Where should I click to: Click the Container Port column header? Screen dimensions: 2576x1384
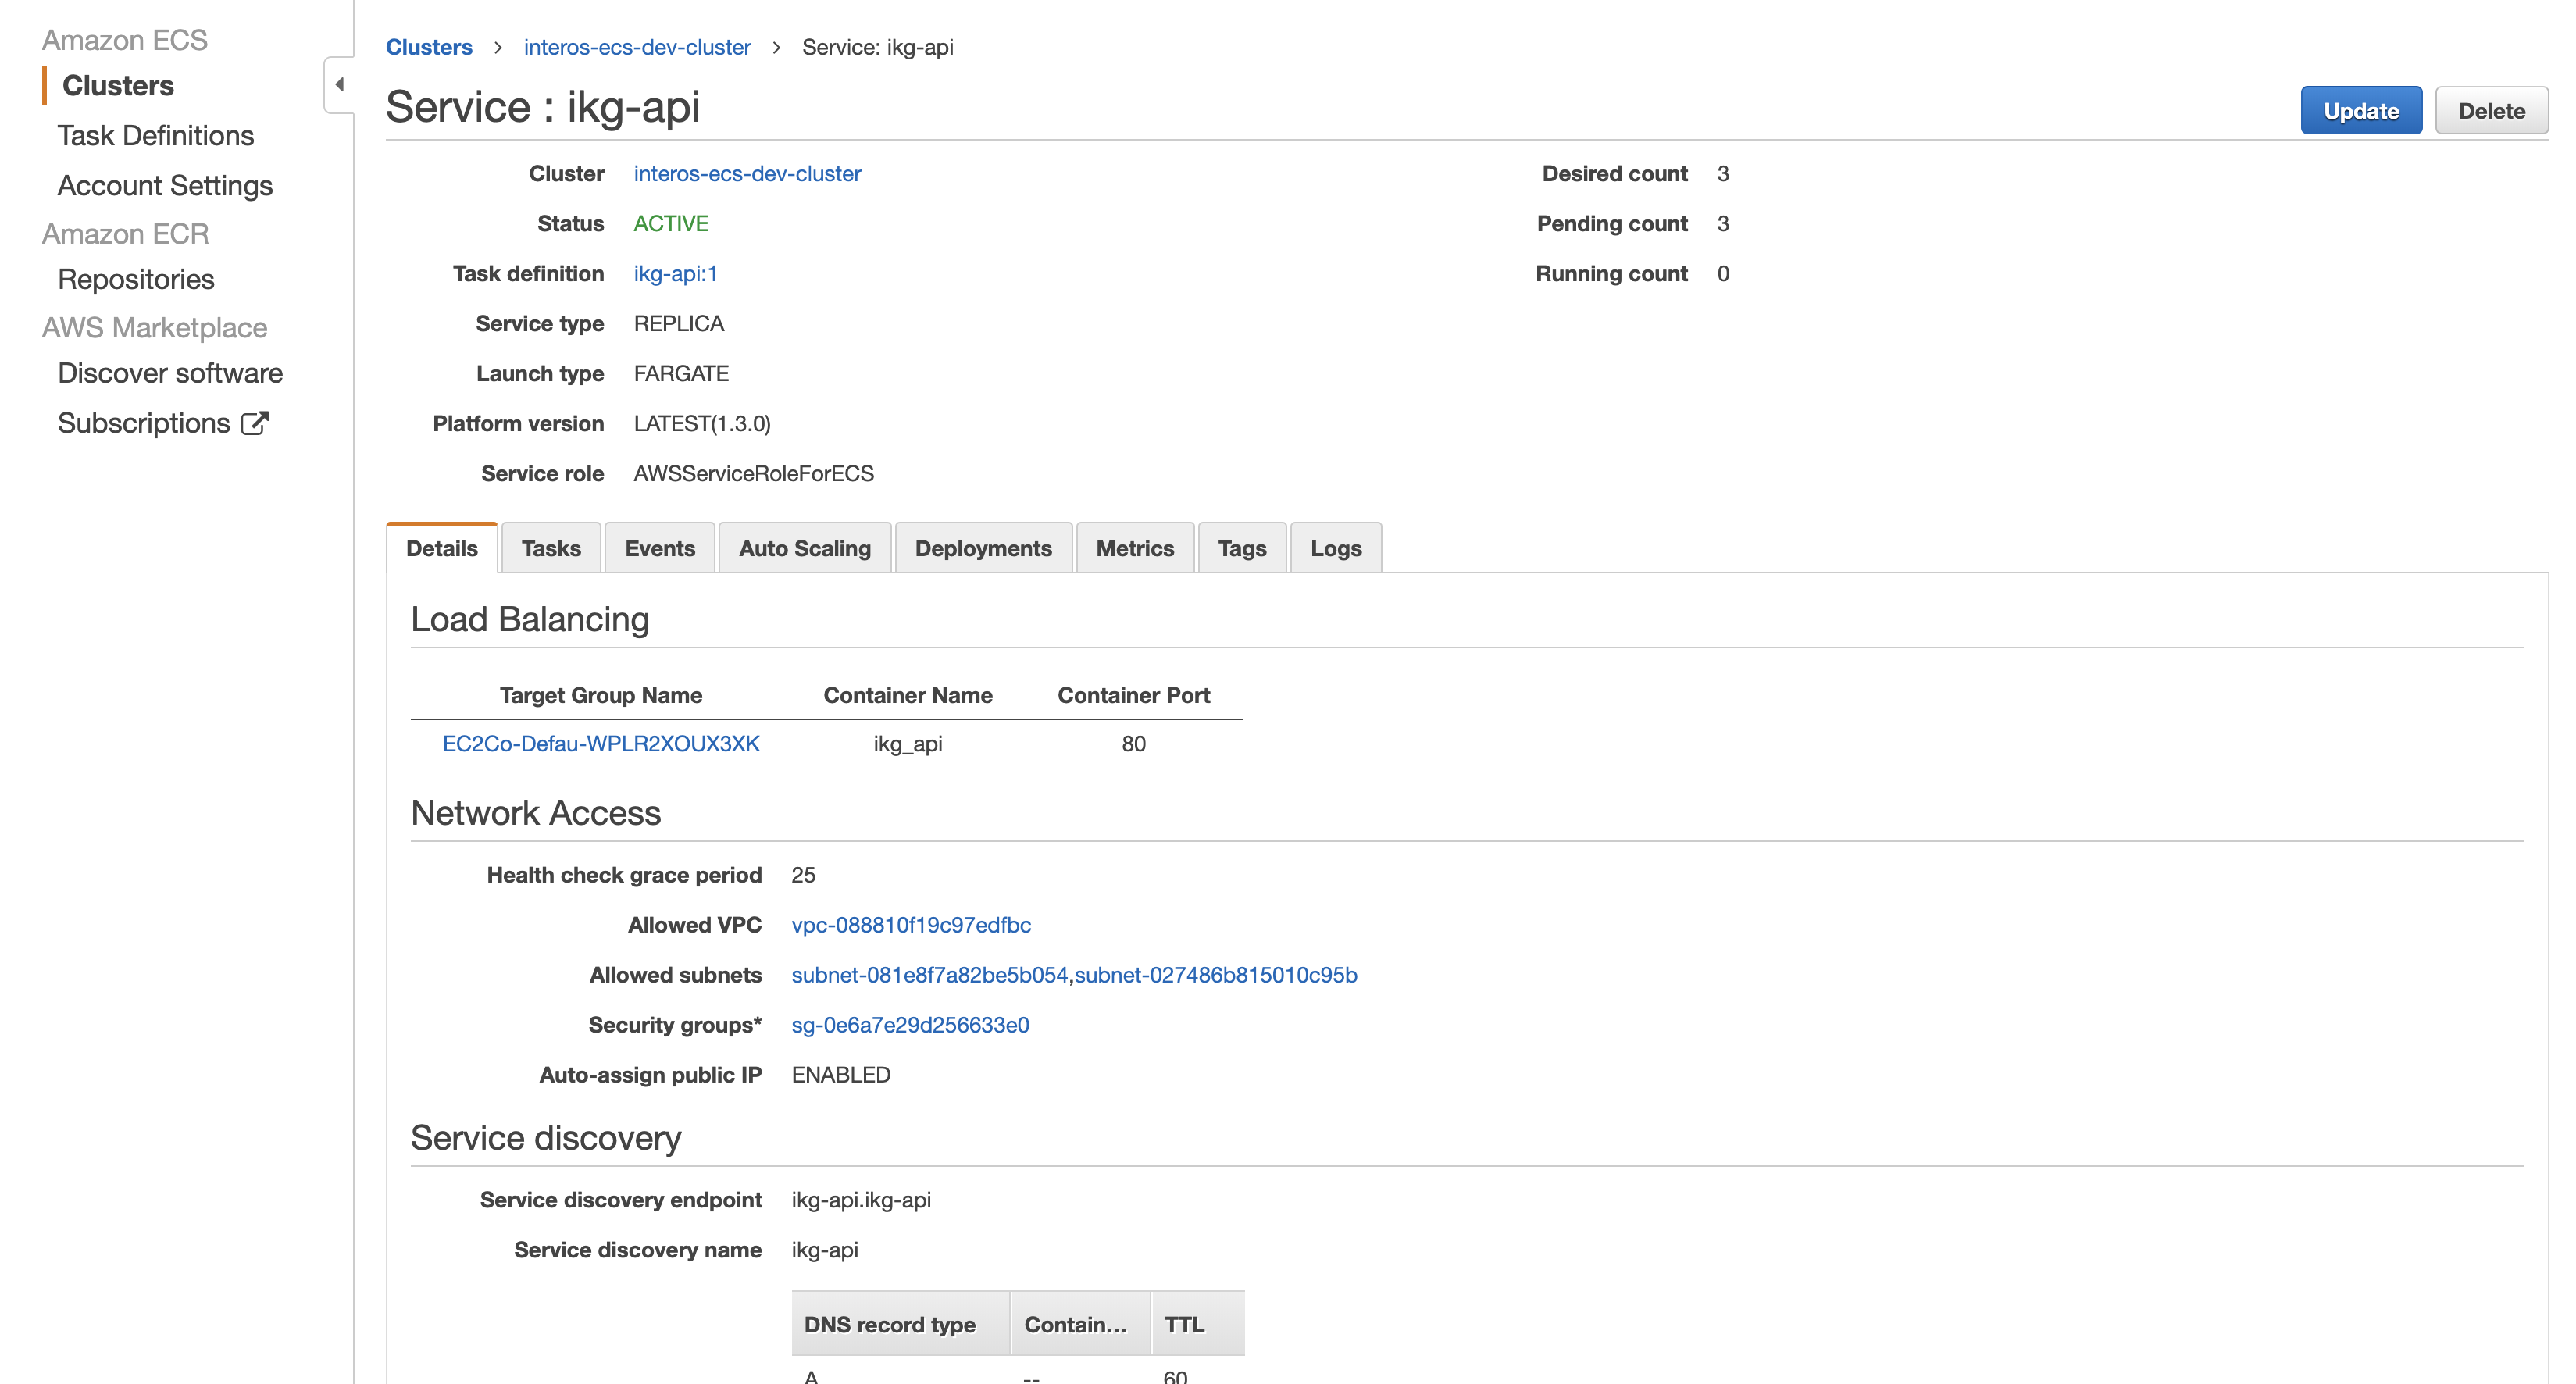coord(1134,695)
